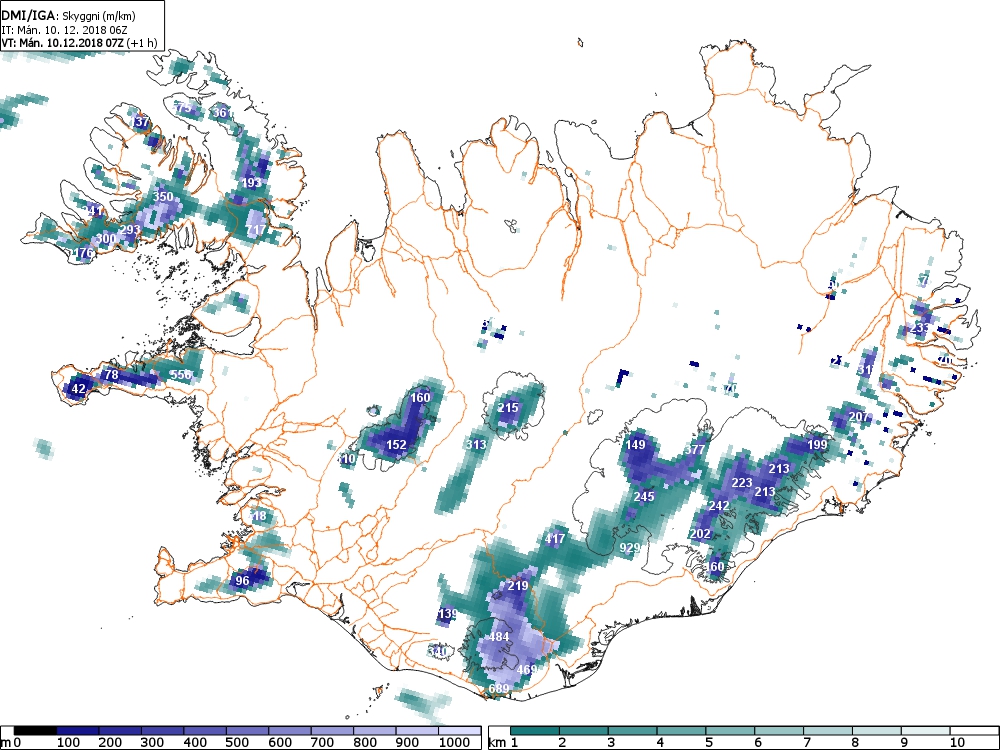
Task: Click the visibility value 300 on the map
Action: (x=107, y=239)
